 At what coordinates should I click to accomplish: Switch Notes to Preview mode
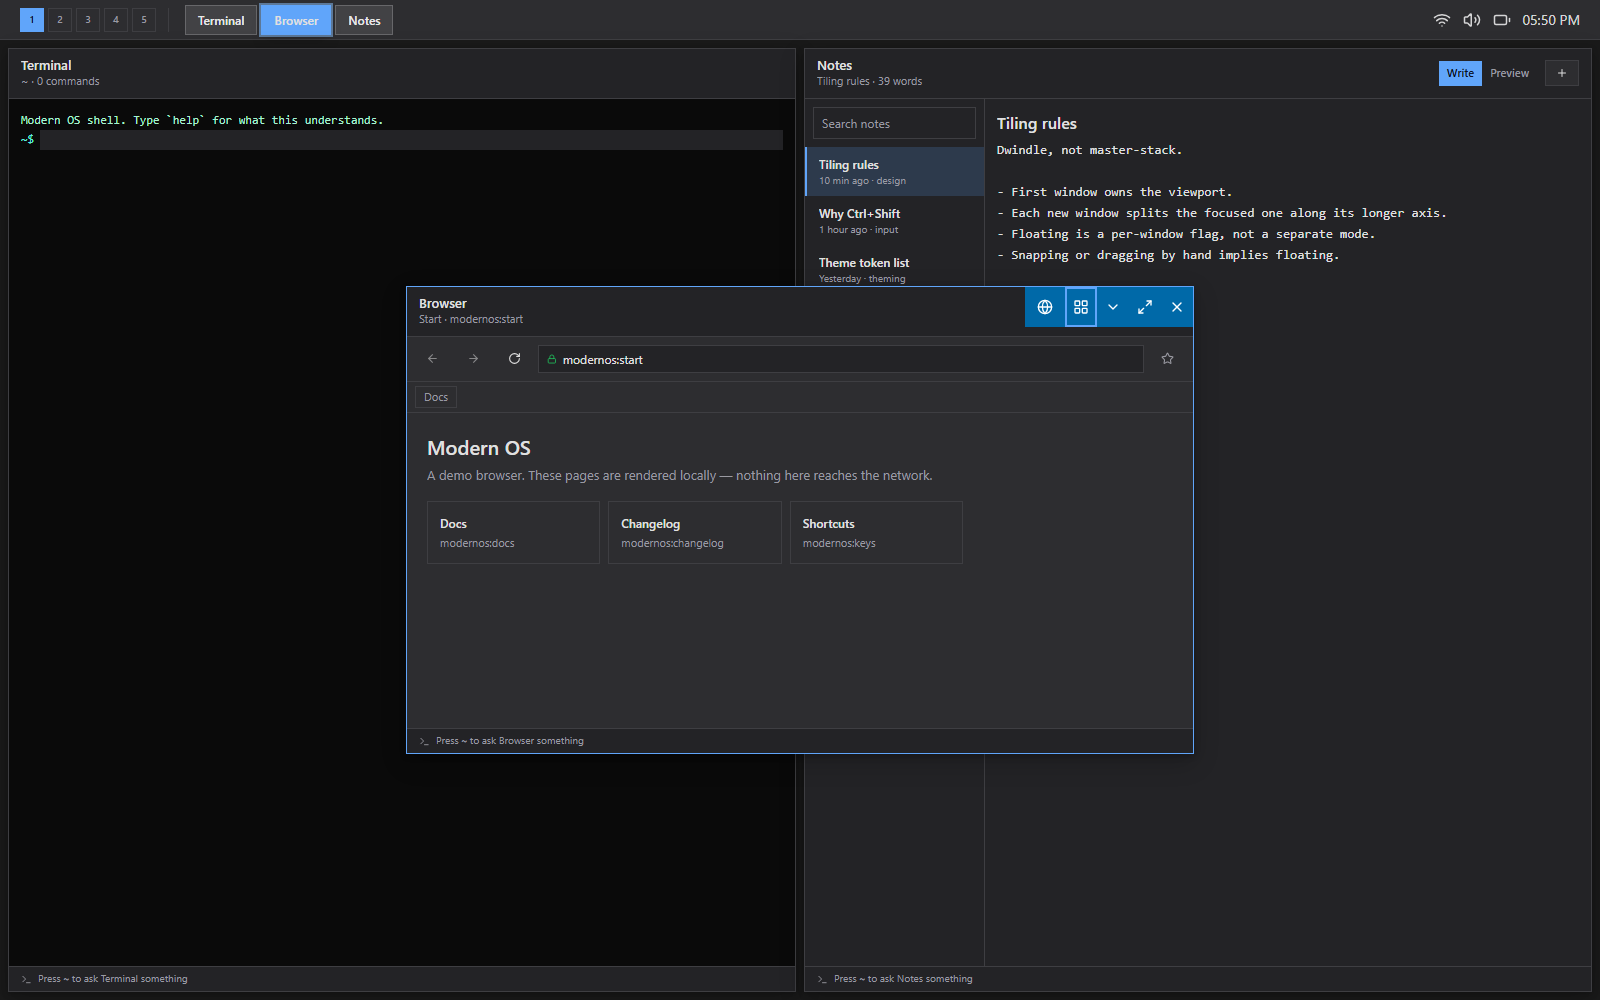tap(1509, 73)
